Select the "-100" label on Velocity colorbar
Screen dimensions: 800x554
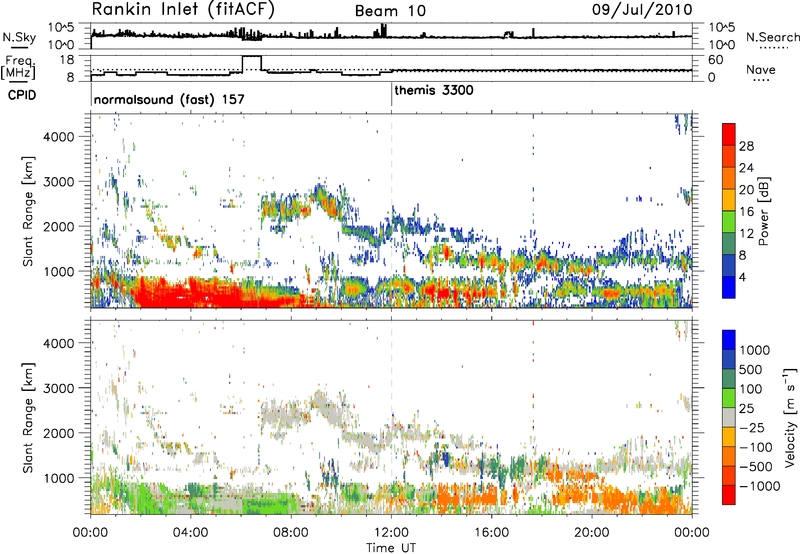(756, 447)
